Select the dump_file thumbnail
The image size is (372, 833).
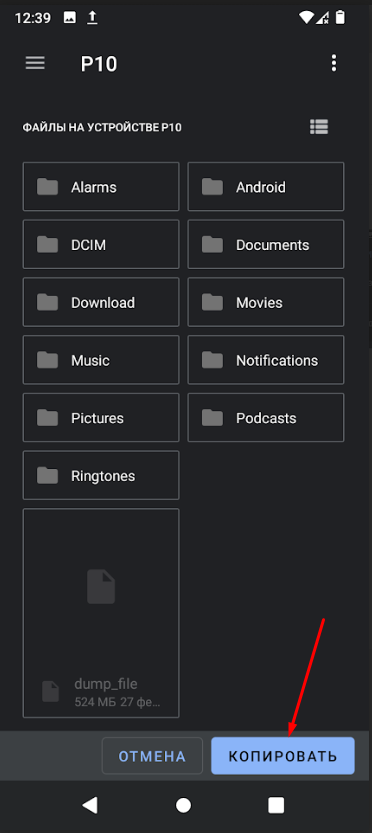pos(101,613)
